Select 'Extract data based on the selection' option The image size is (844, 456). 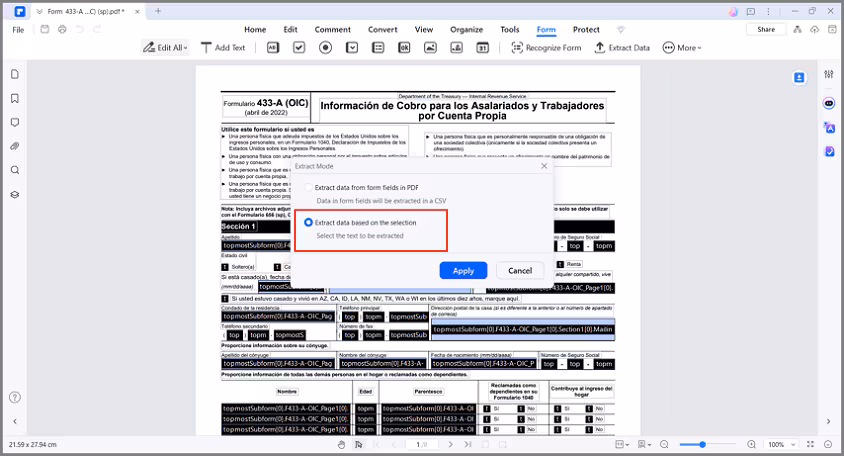[360, 223]
